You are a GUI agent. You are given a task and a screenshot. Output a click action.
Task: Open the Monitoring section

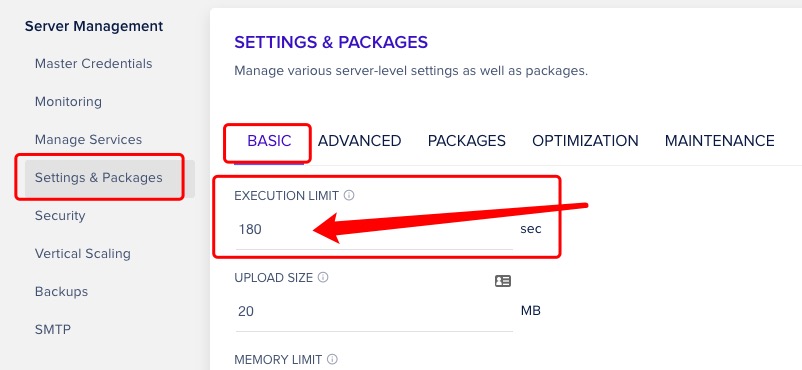[x=68, y=102]
